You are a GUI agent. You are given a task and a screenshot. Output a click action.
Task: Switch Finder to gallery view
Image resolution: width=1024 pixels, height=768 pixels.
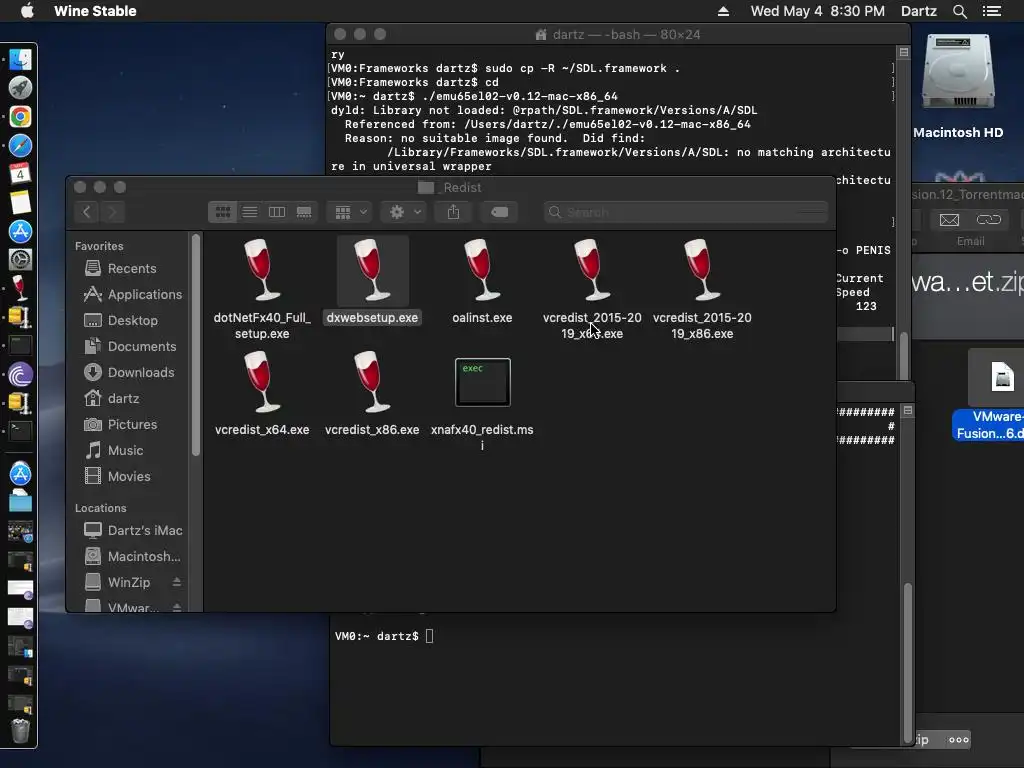(x=304, y=212)
